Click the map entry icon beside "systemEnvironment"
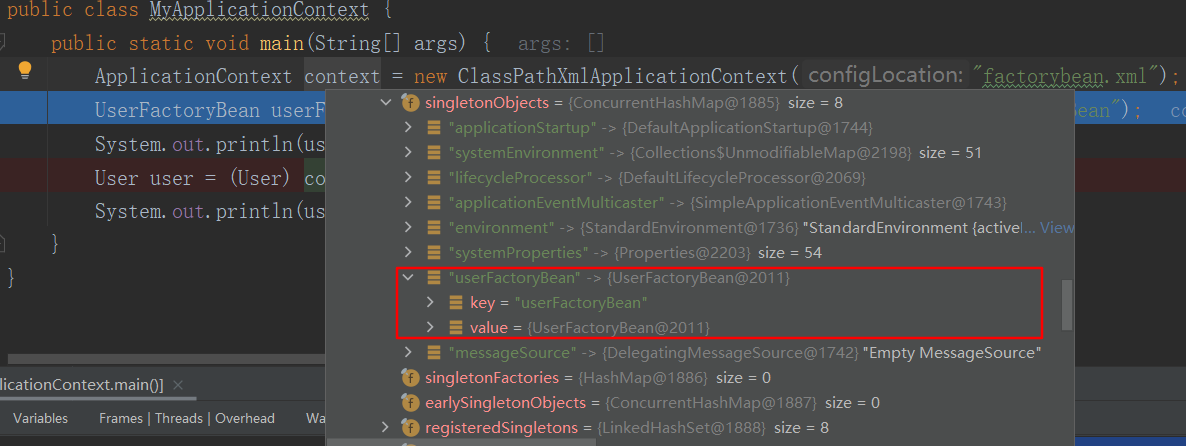Screen dimensions: 1186x446 coord(433,153)
